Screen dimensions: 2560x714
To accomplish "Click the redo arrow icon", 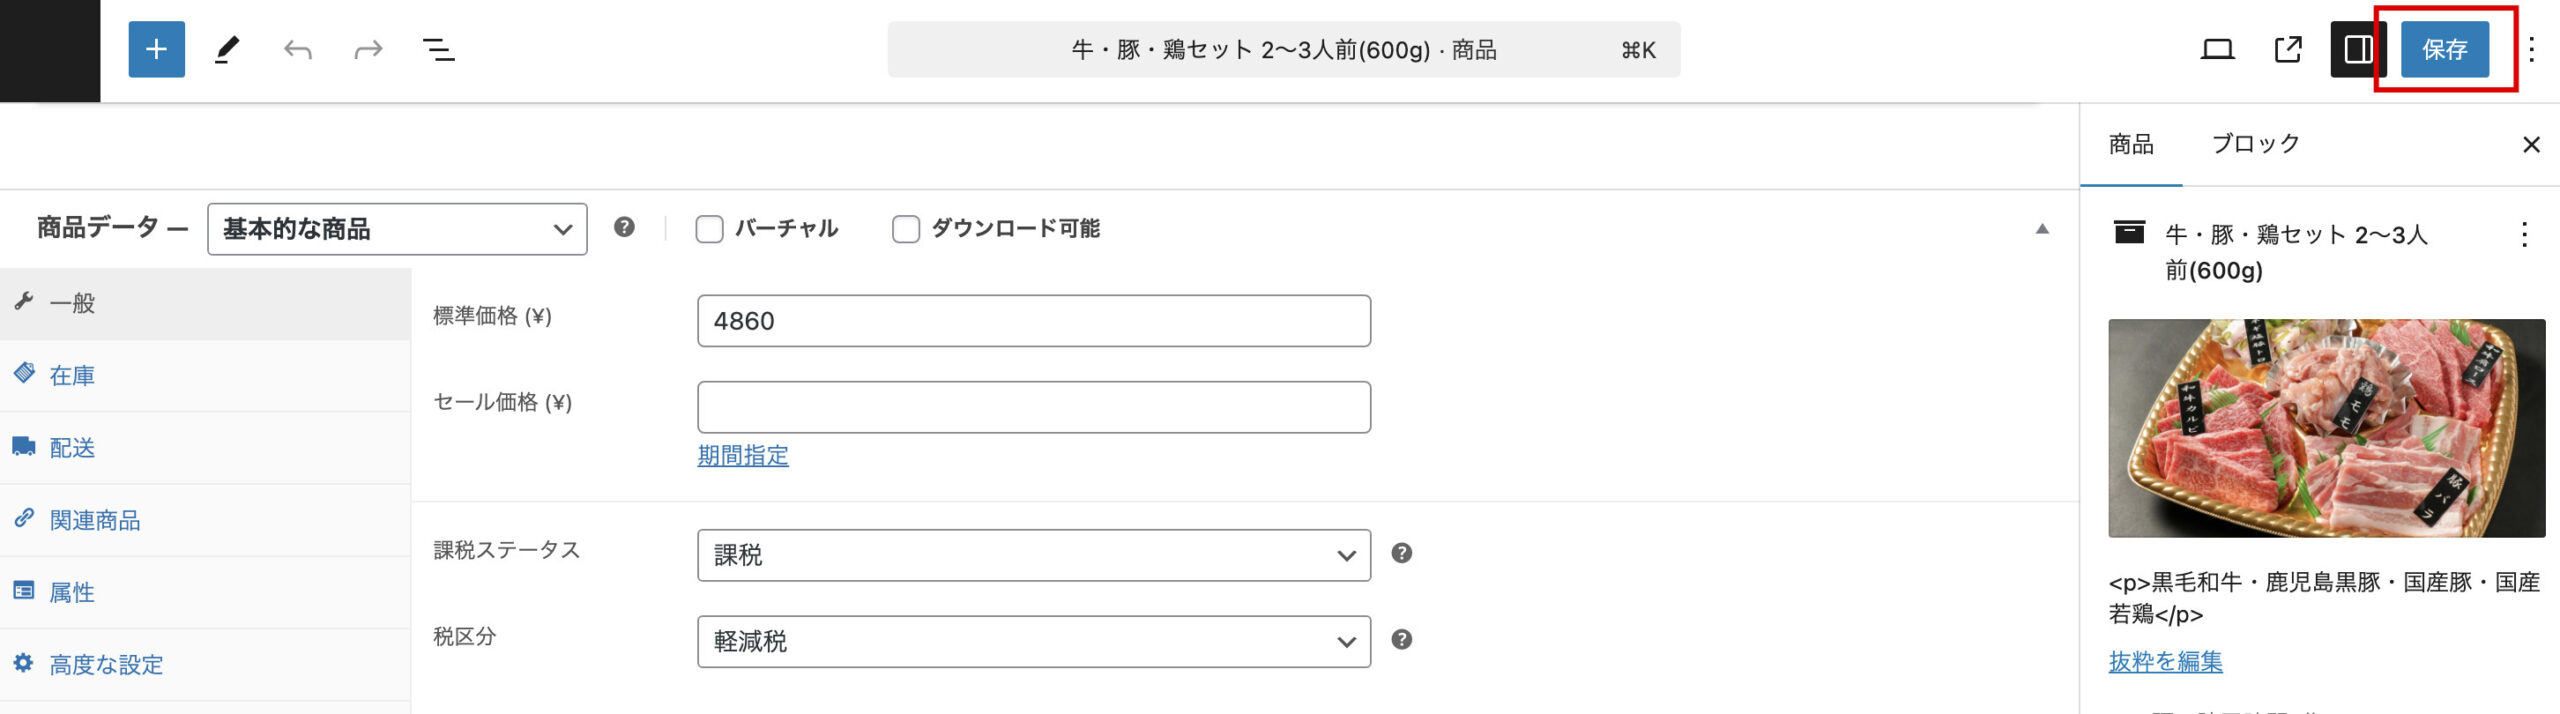I will (368, 49).
